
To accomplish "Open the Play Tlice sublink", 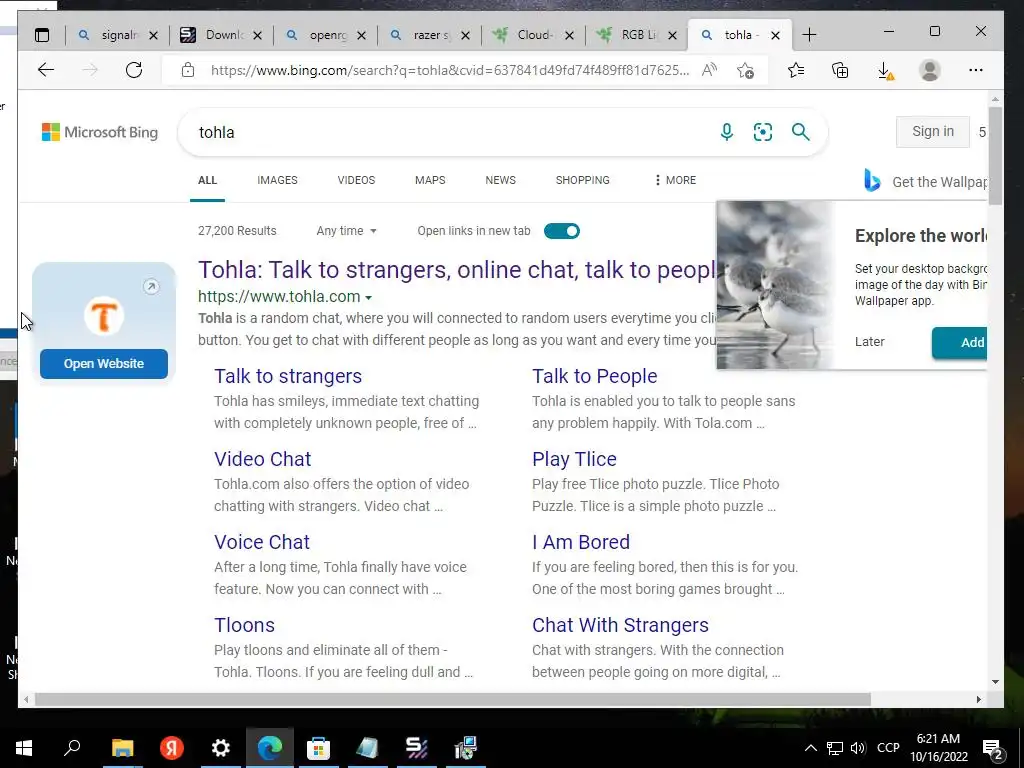I will click(574, 459).
